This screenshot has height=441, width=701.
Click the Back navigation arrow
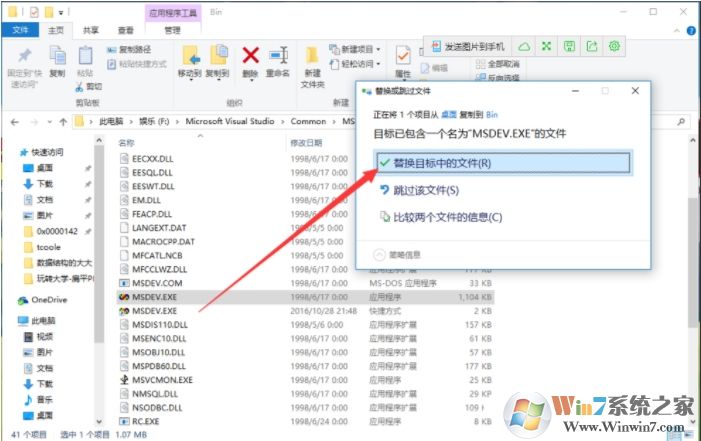coord(15,122)
